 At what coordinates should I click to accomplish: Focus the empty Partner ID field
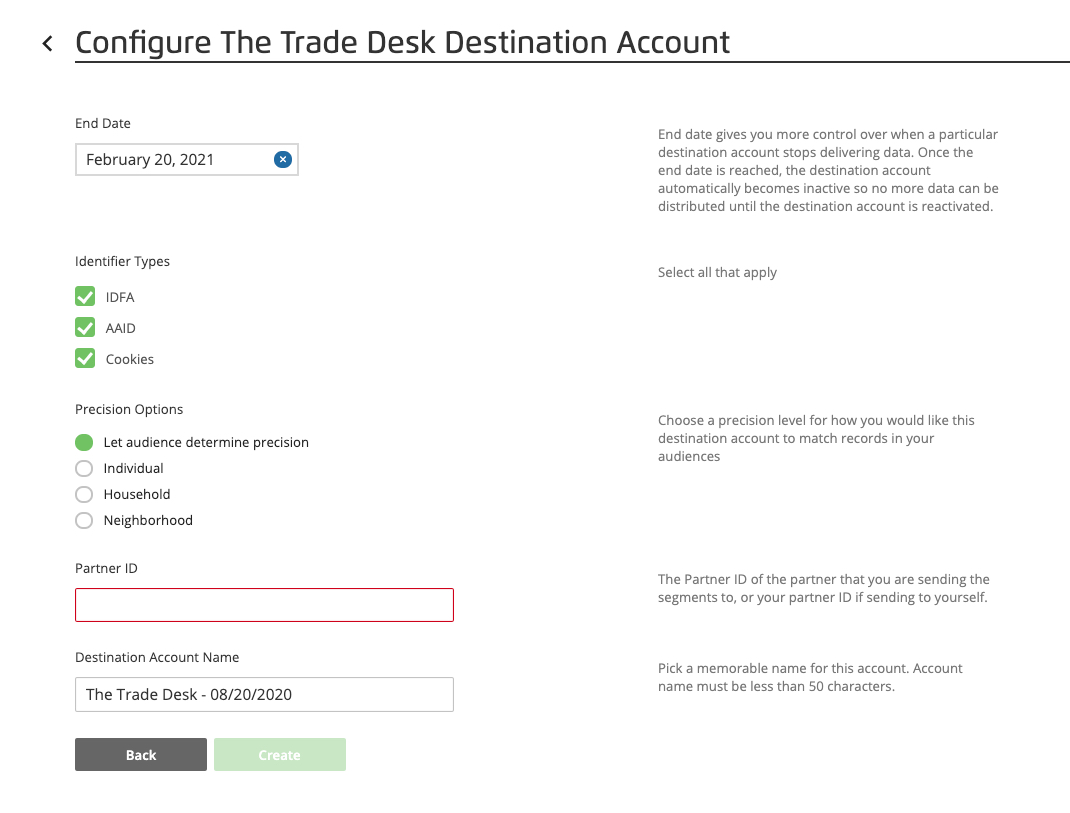click(264, 605)
